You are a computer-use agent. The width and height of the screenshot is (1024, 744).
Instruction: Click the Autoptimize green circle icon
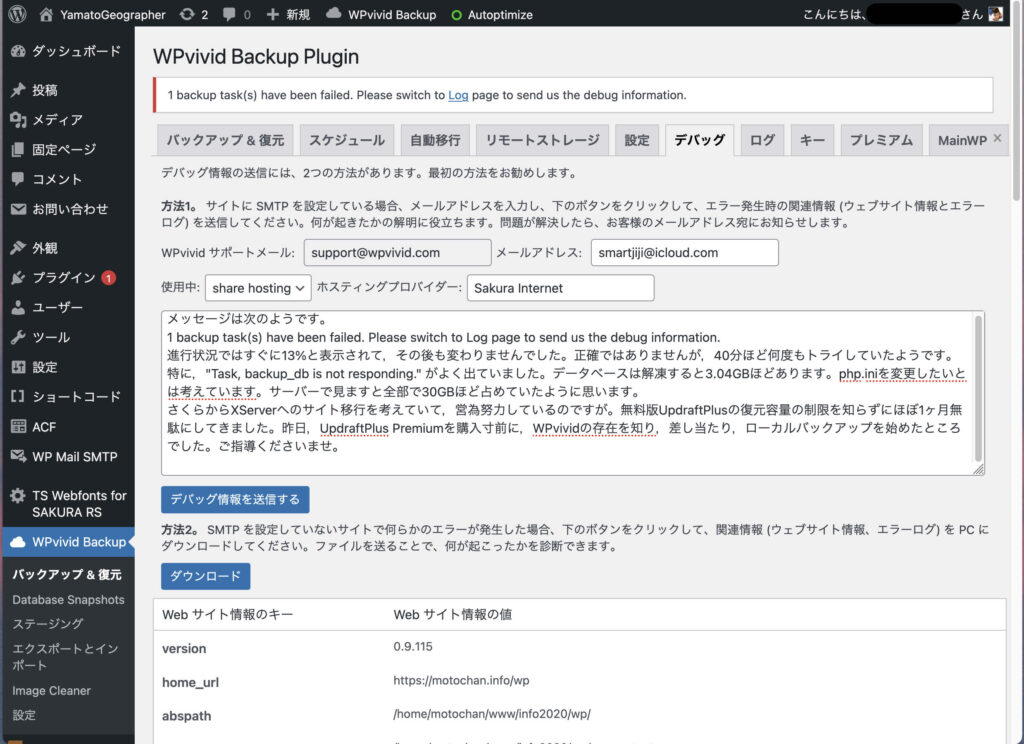456,15
